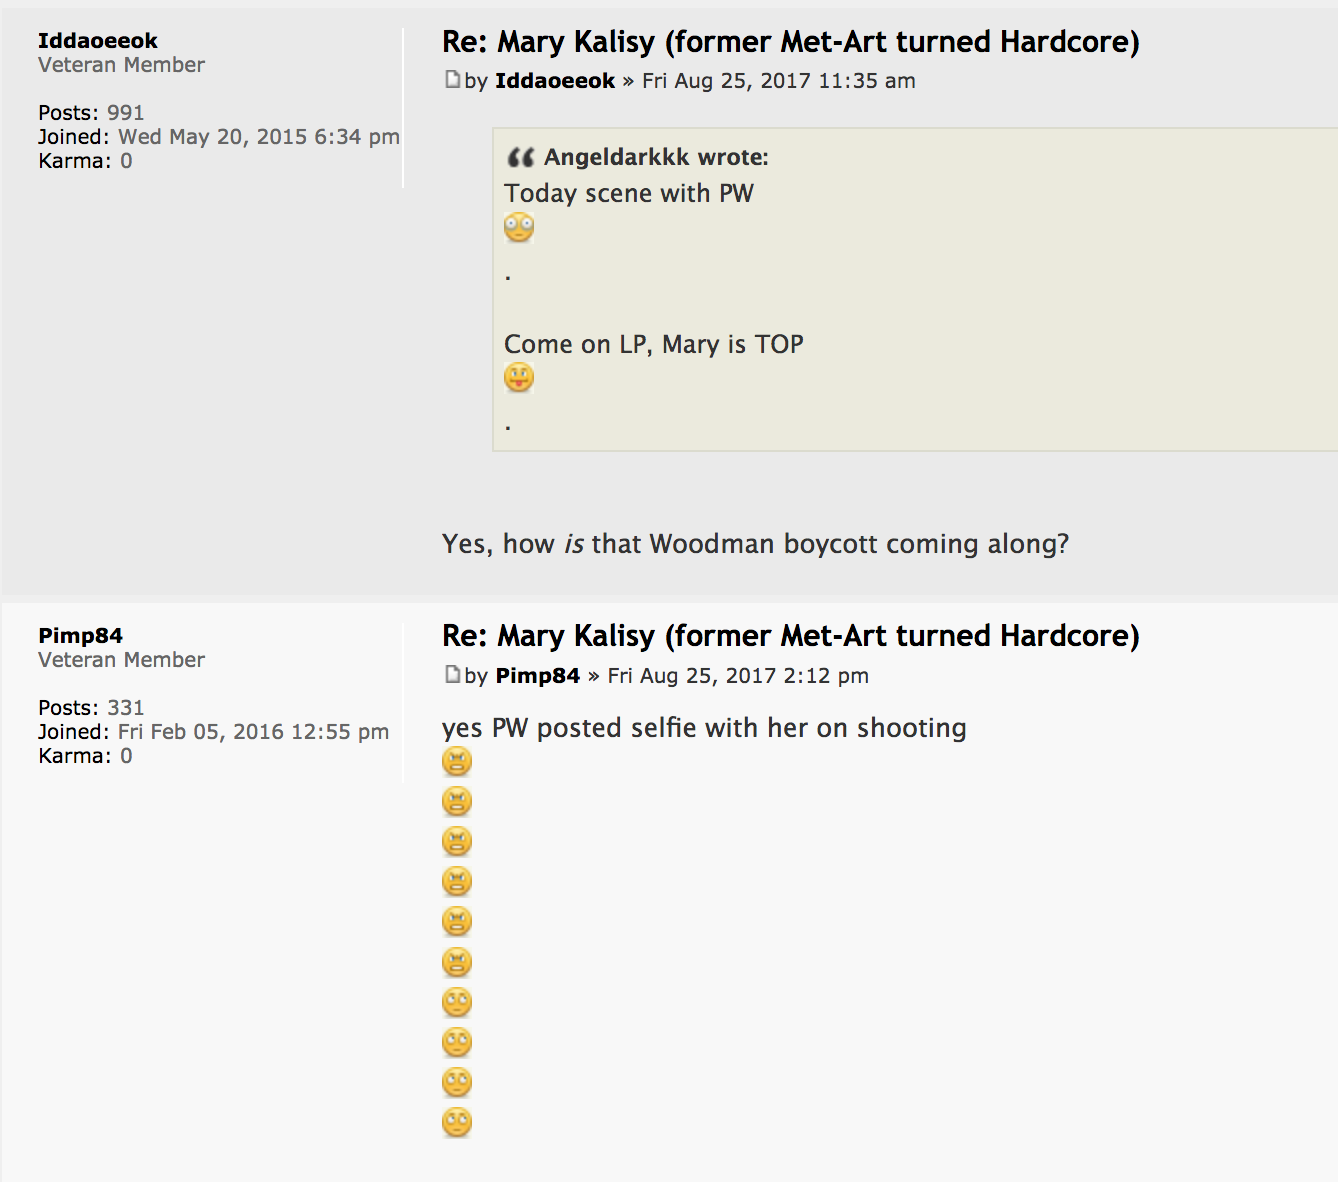This screenshot has height=1182, width=1338.
Task: Open the second post's 'Re: Mary Kalisy' title
Action: pyautogui.click(x=790, y=636)
